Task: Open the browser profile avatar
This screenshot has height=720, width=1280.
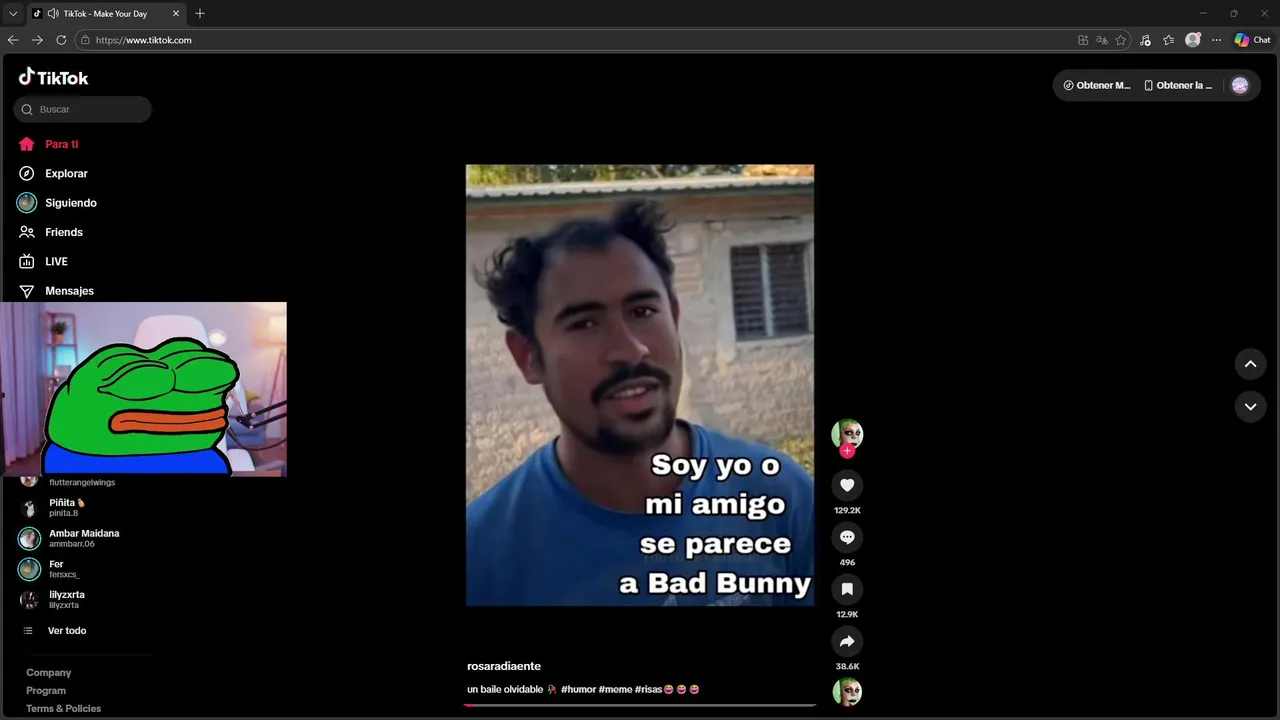Action: coord(1193,40)
